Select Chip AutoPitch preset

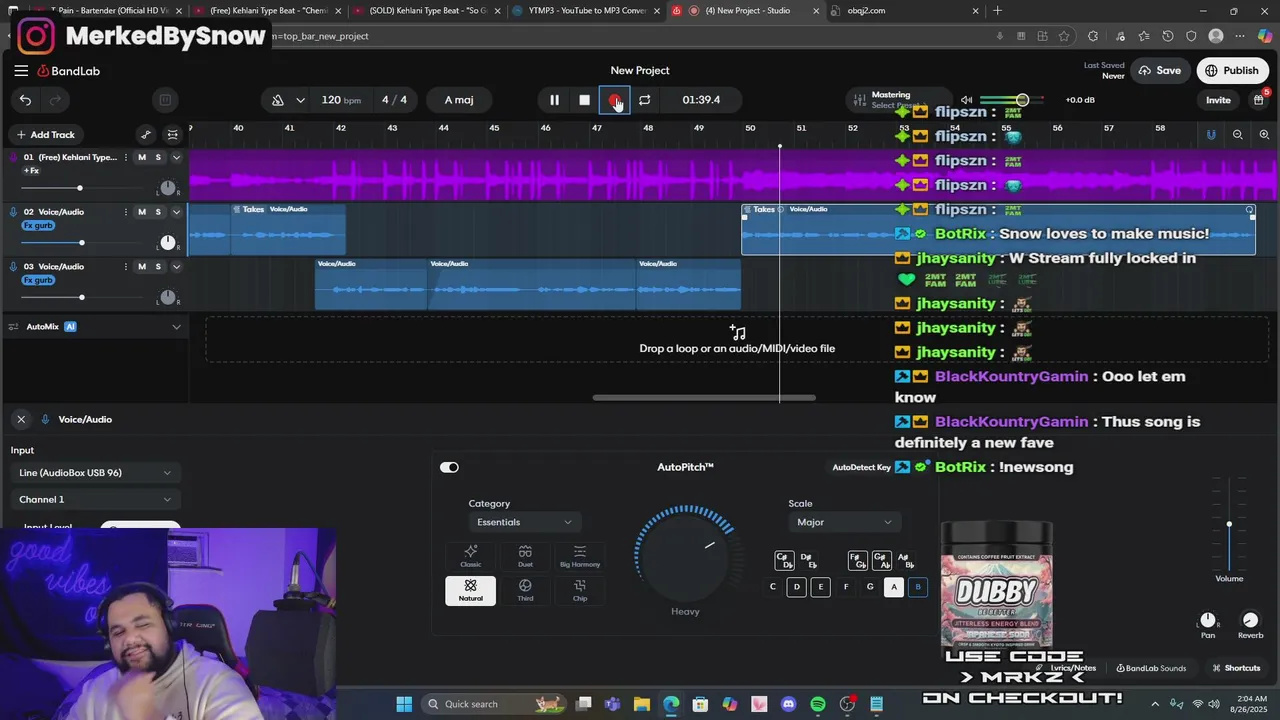pyautogui.click(x=580, y=590)
